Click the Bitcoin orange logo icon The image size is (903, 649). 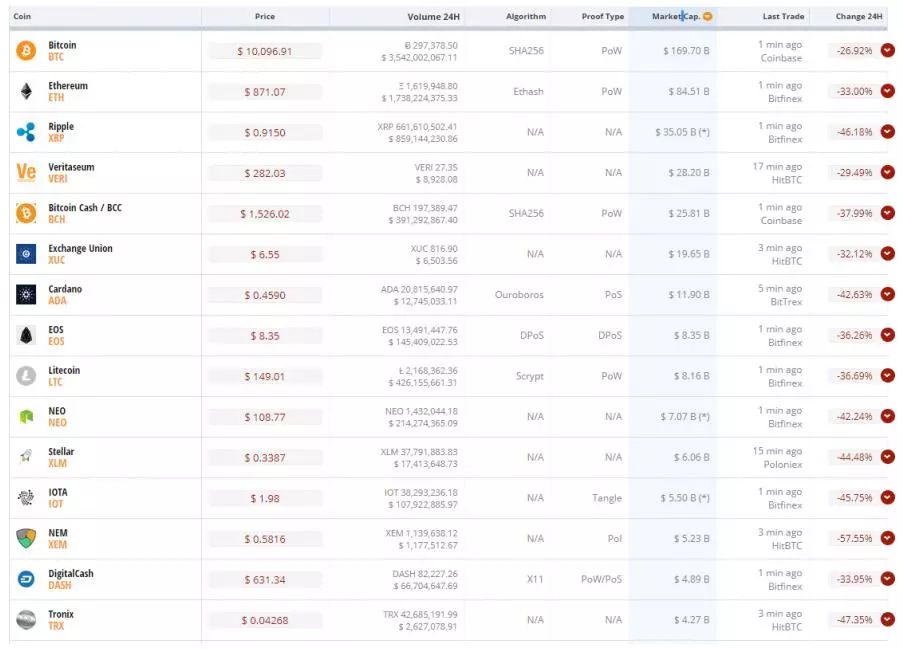tap(26, 51)
